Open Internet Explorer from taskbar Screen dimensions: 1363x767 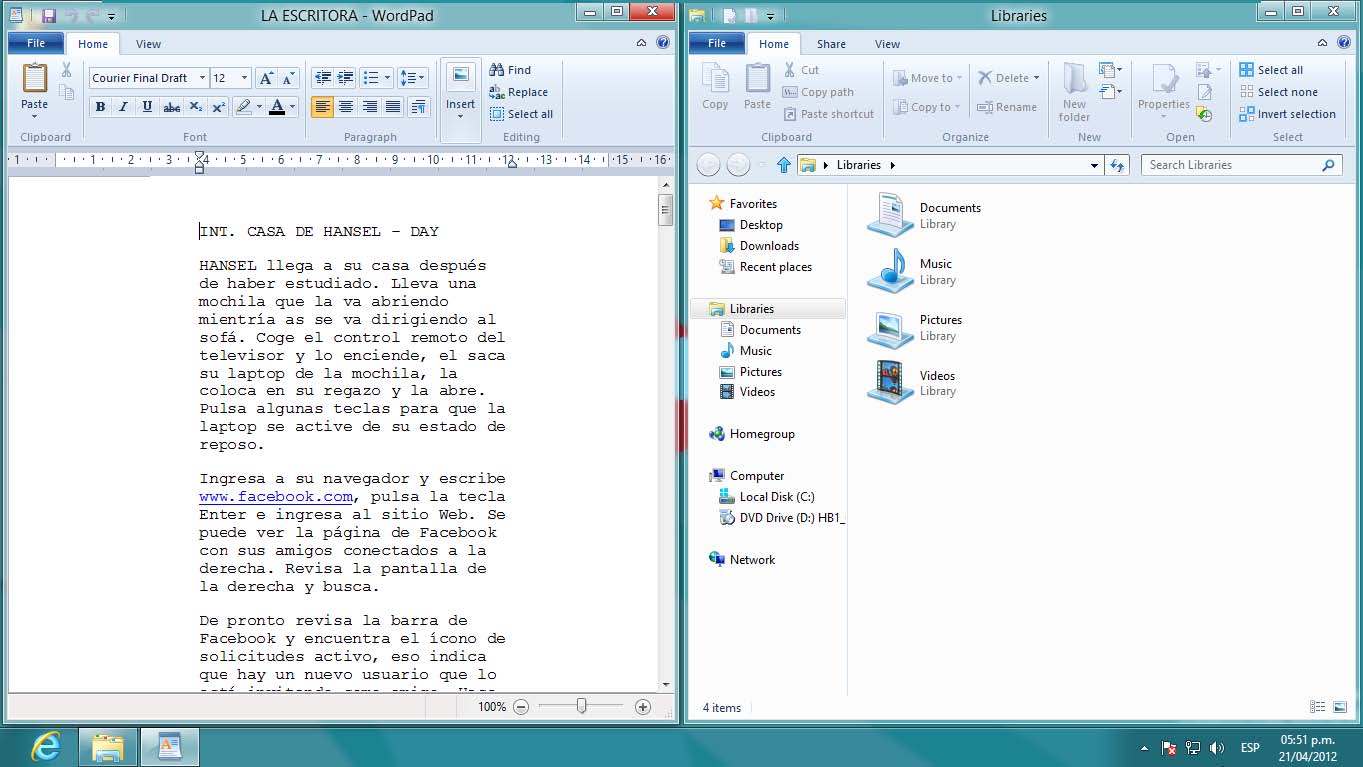[46, 746]
